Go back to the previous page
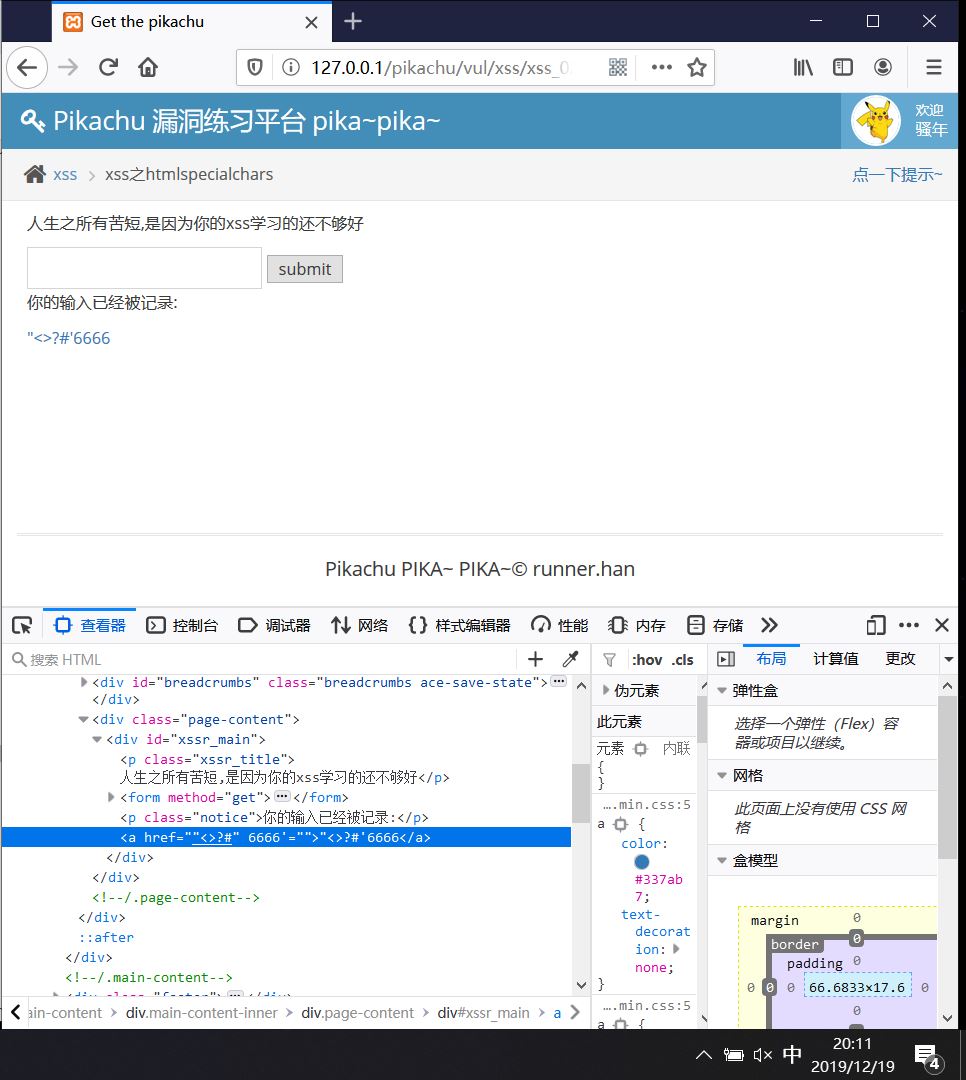Image resolution: width=966 pixels, height=1080 pixels. pyautogui.click(x=27, y=68)
